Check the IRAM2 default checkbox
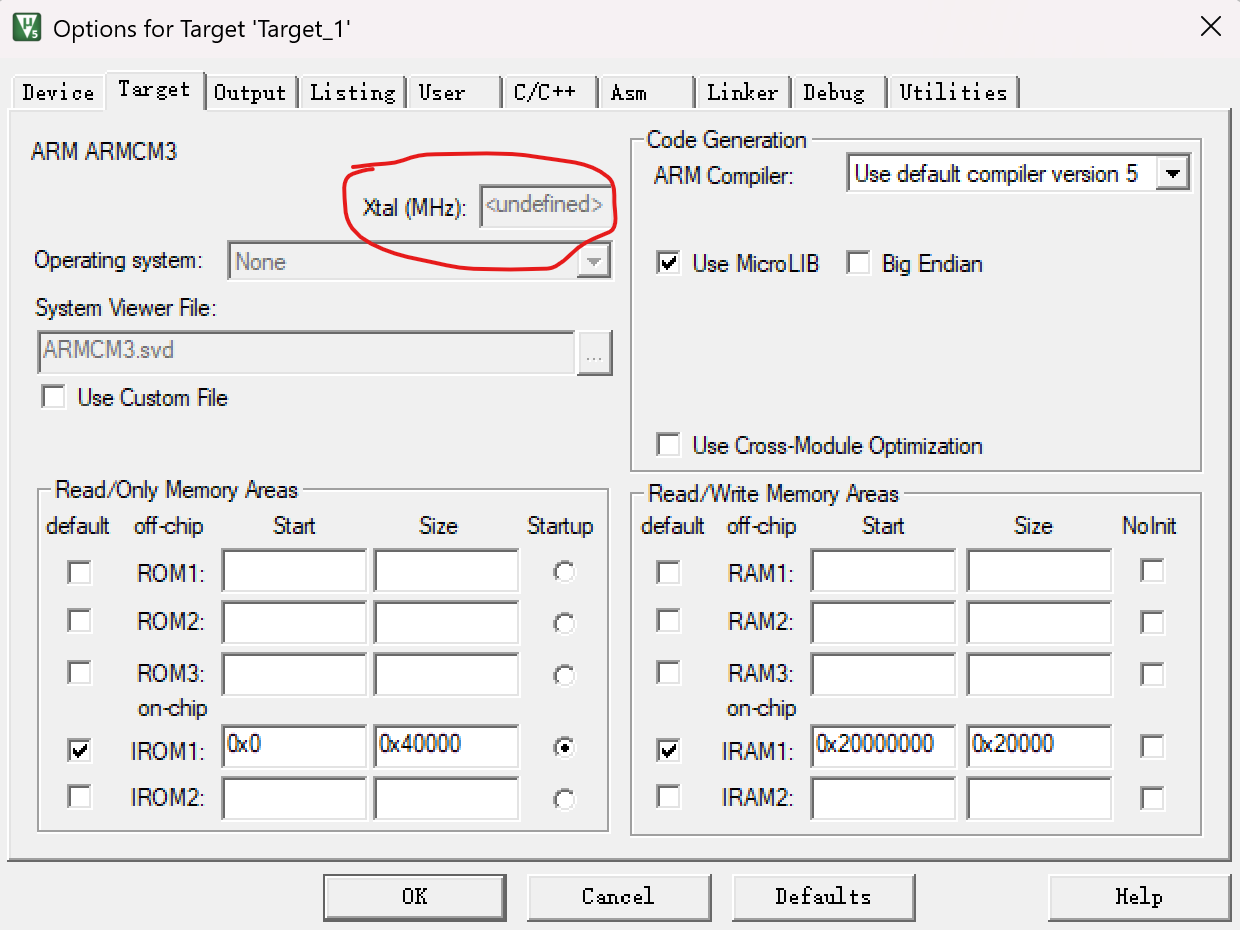1240x930 pixels. point(668,797)
